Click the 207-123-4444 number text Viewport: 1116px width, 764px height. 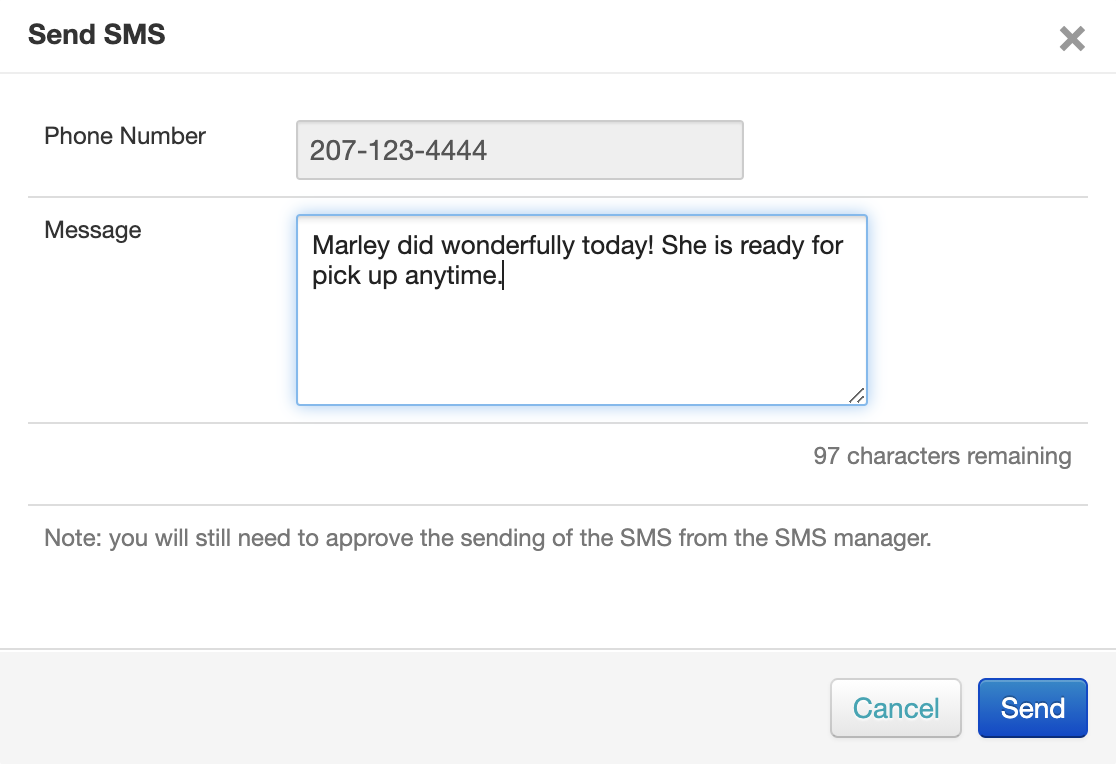[398, 151]
